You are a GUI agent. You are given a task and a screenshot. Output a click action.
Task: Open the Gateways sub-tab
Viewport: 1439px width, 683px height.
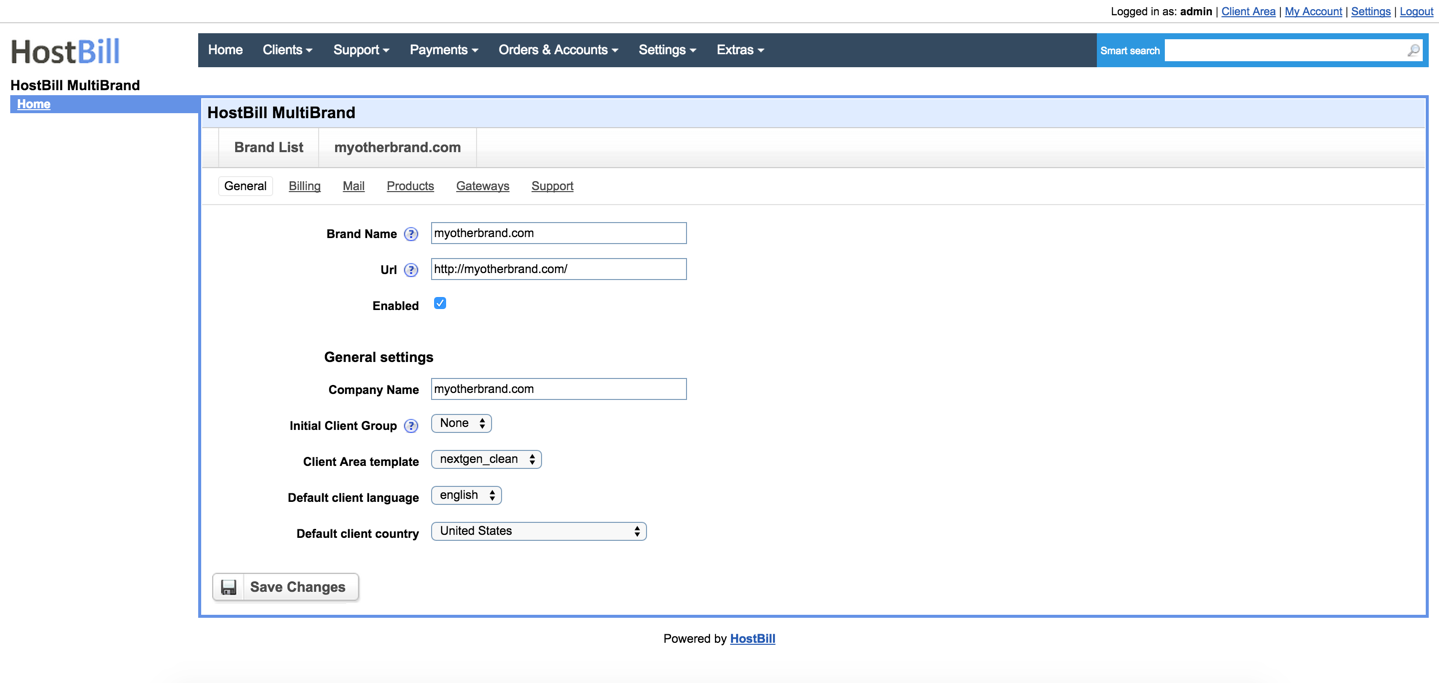(x=482, y=186)
